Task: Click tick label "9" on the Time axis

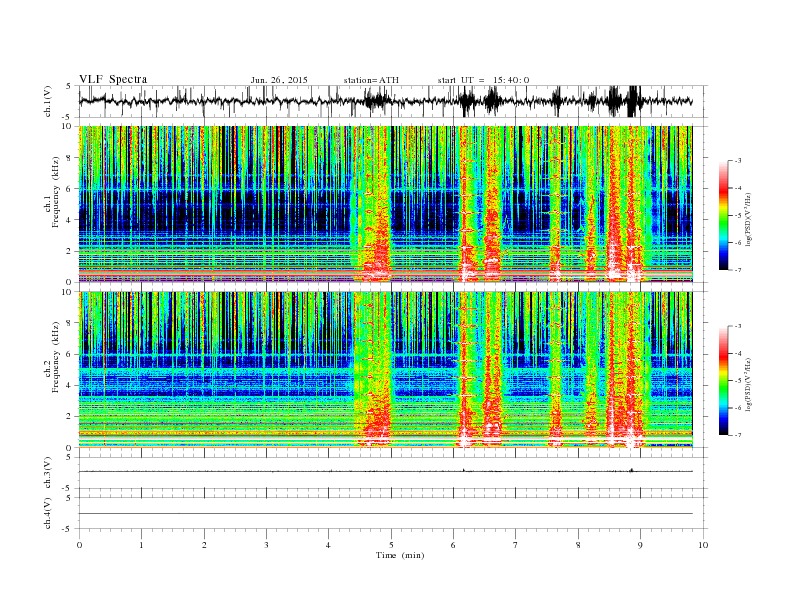Action: (x=640, y=545)
